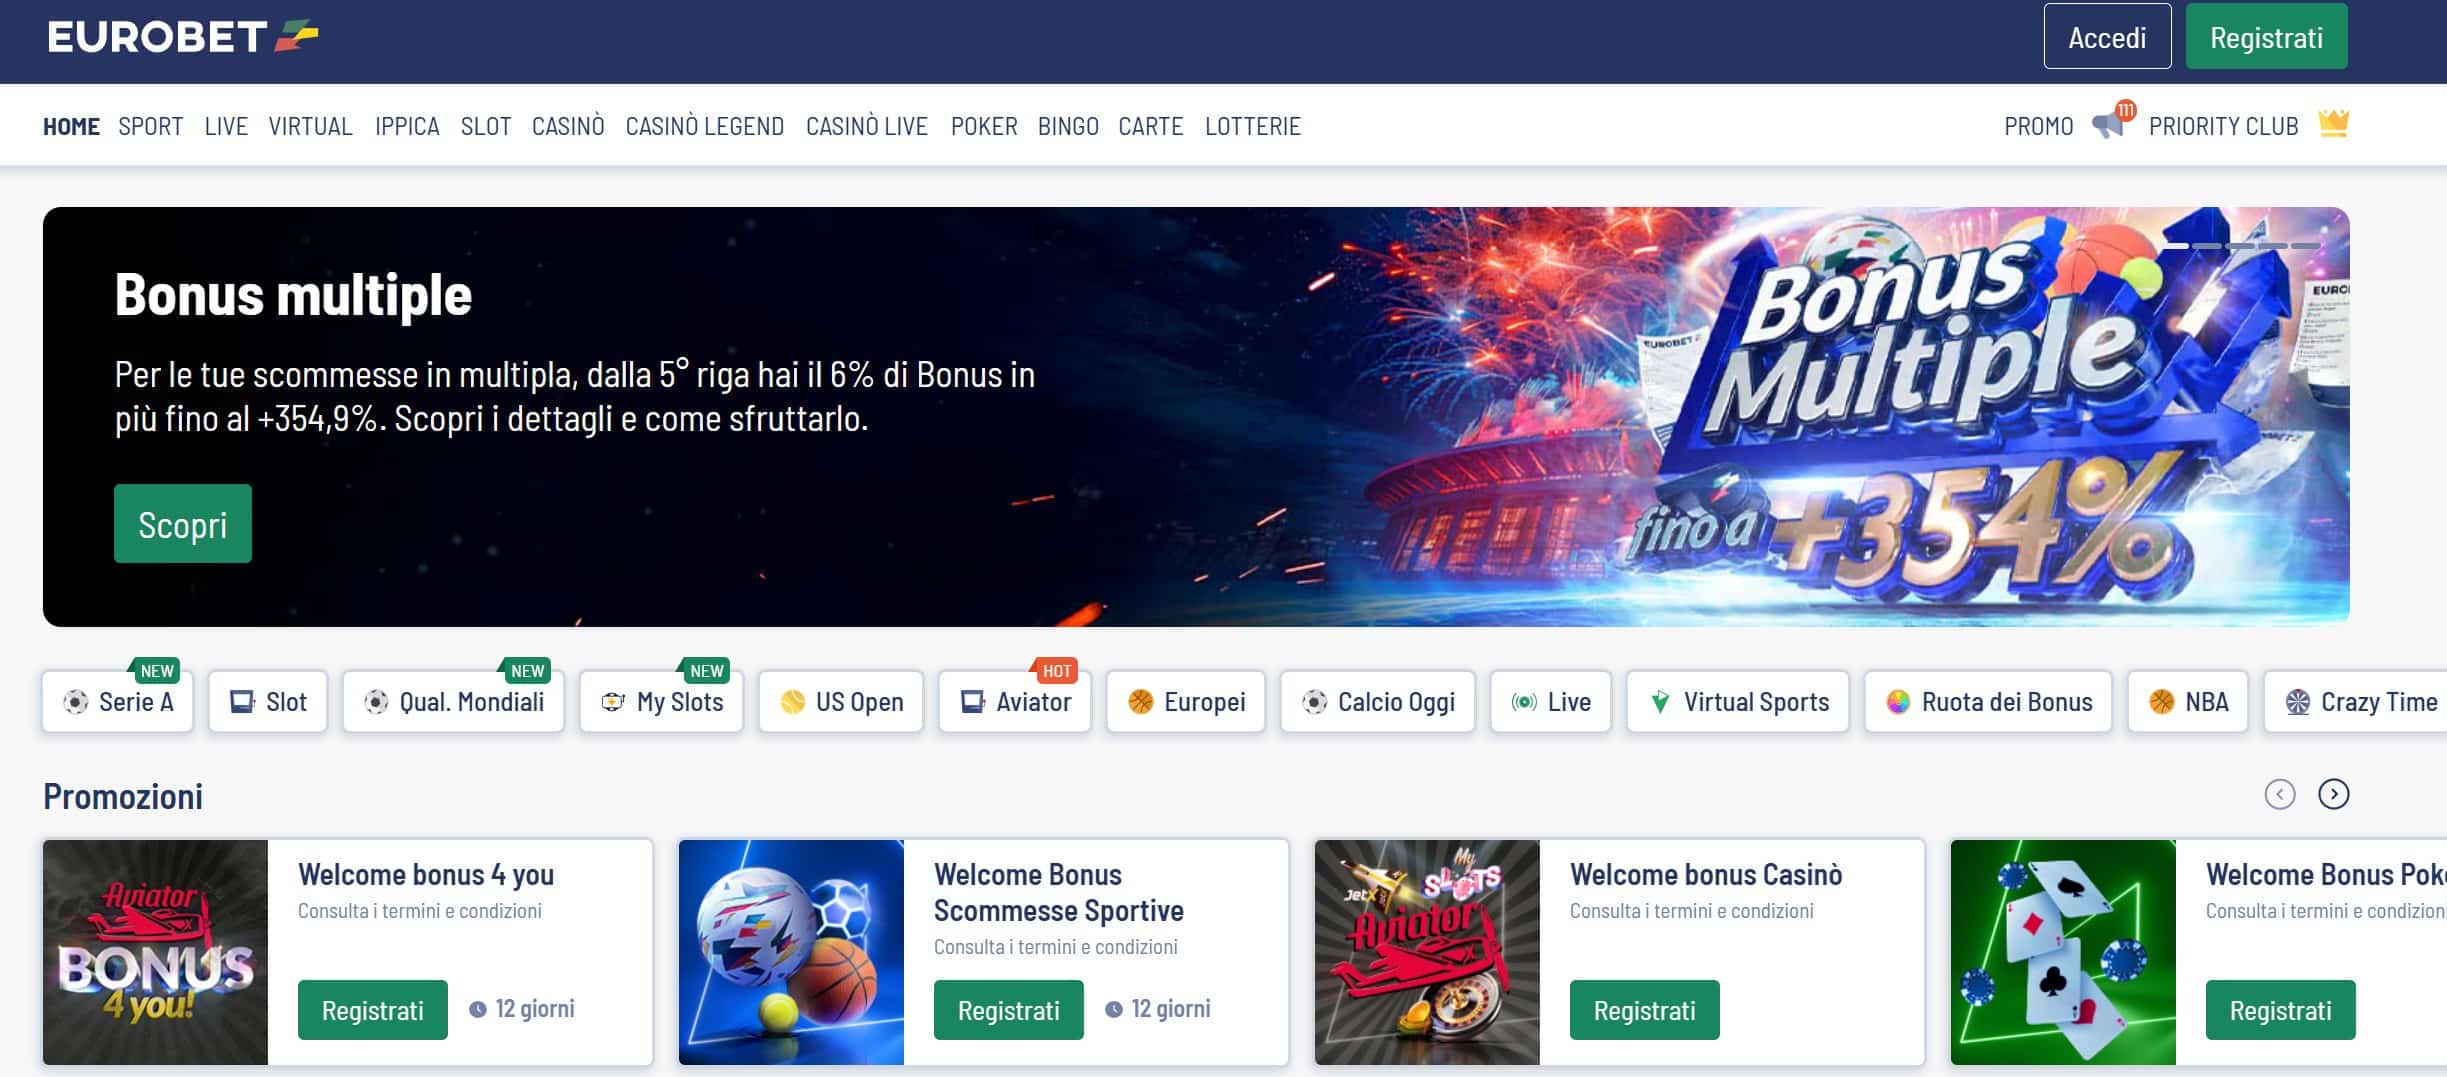The width and height of the screenshot is (2447, 1077).
Task: Click the PROMO link
Action: pyautogui.click(x=2039, y=126)
